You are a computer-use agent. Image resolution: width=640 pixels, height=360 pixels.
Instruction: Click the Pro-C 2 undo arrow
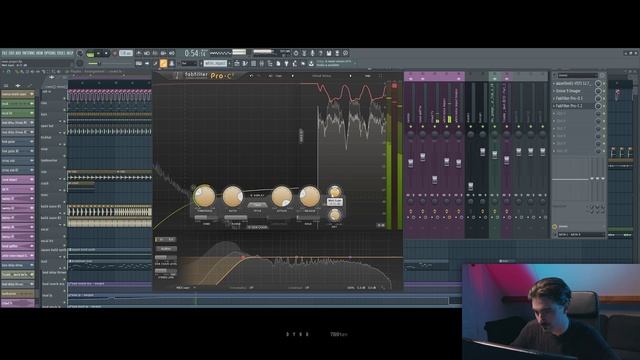(x=251, y=76)
